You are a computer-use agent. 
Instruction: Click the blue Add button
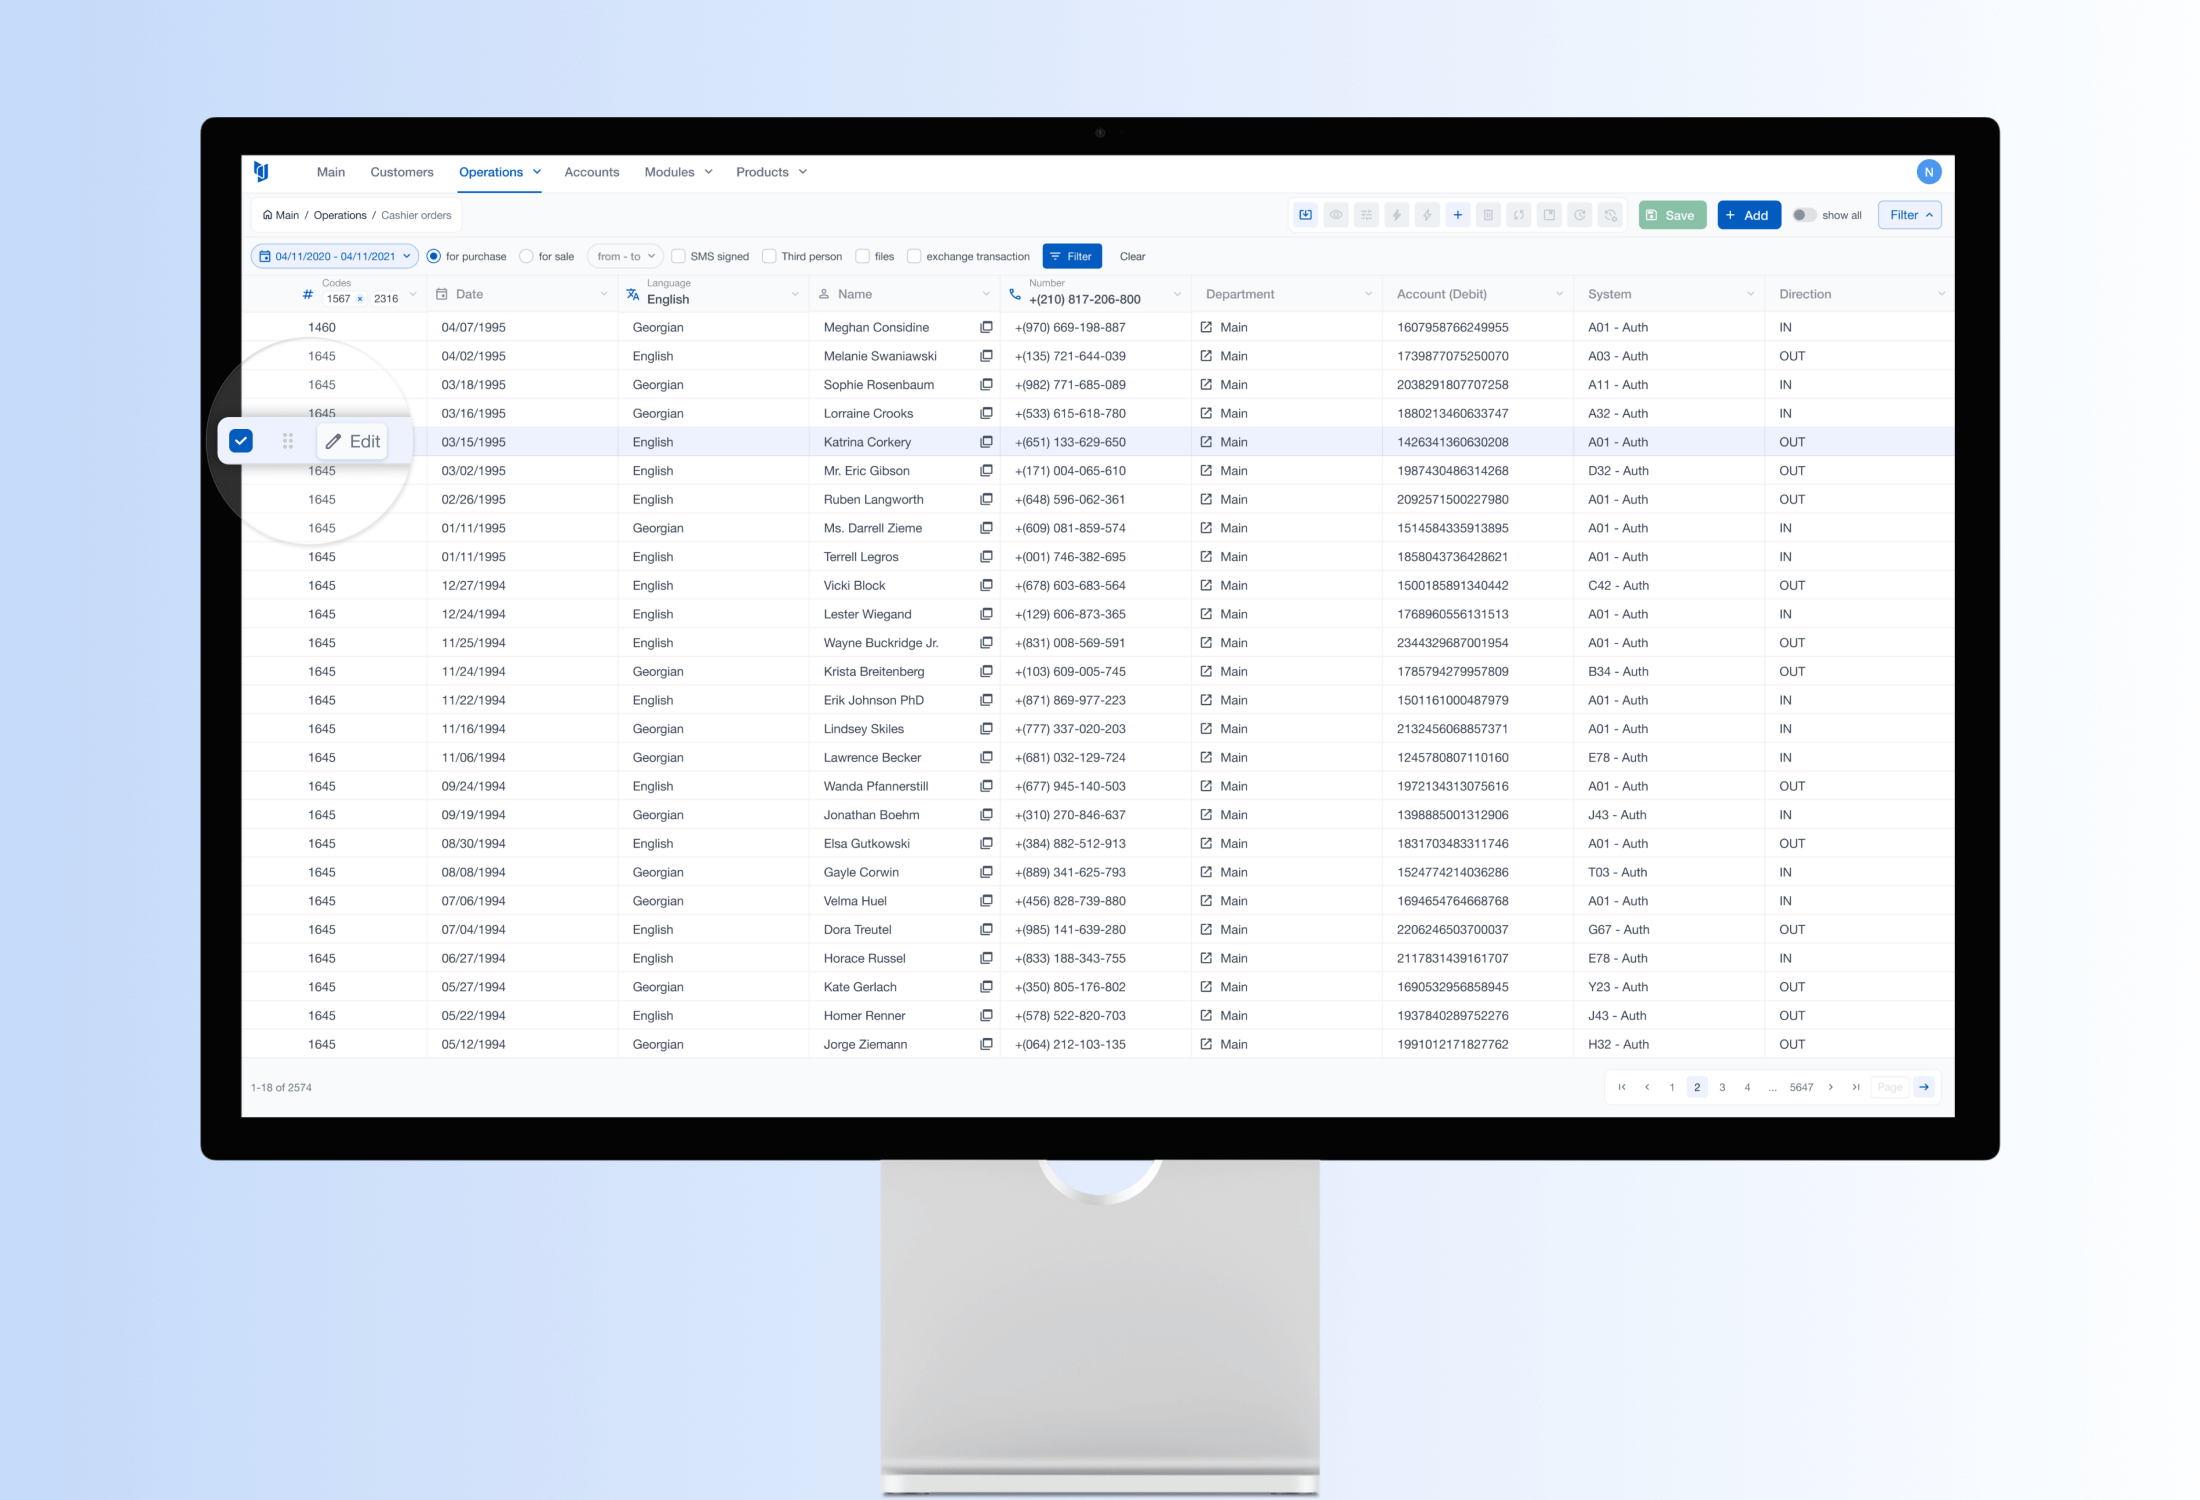click(1748, 215)
